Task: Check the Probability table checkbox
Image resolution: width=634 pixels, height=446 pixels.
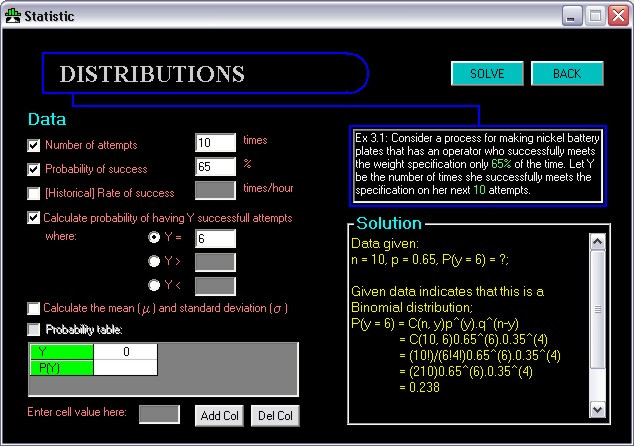Action: tap(34, 330)
